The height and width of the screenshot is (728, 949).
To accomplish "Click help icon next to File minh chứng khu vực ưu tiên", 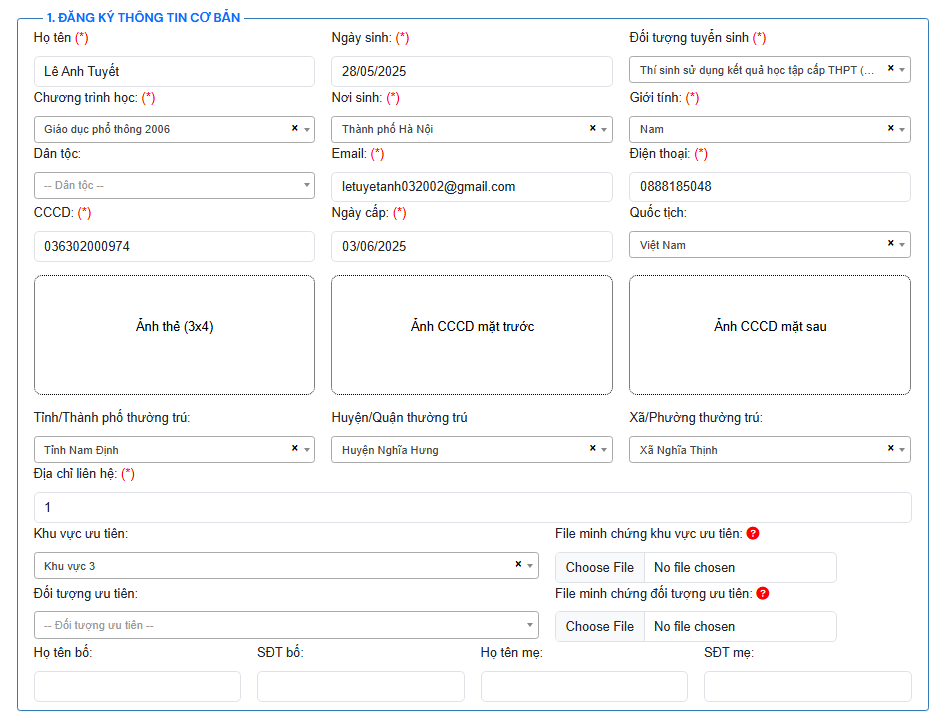I will [x=753, y=533].
